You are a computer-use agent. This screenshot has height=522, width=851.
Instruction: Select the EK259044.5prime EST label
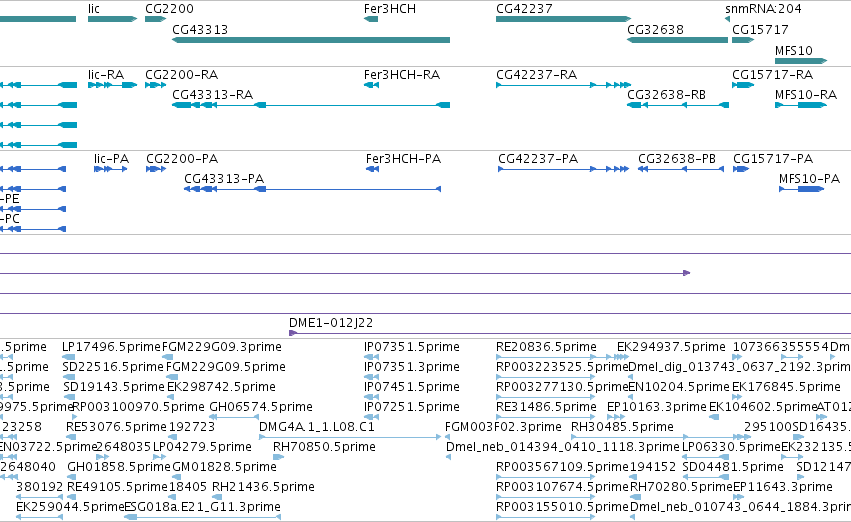(70, 507)
